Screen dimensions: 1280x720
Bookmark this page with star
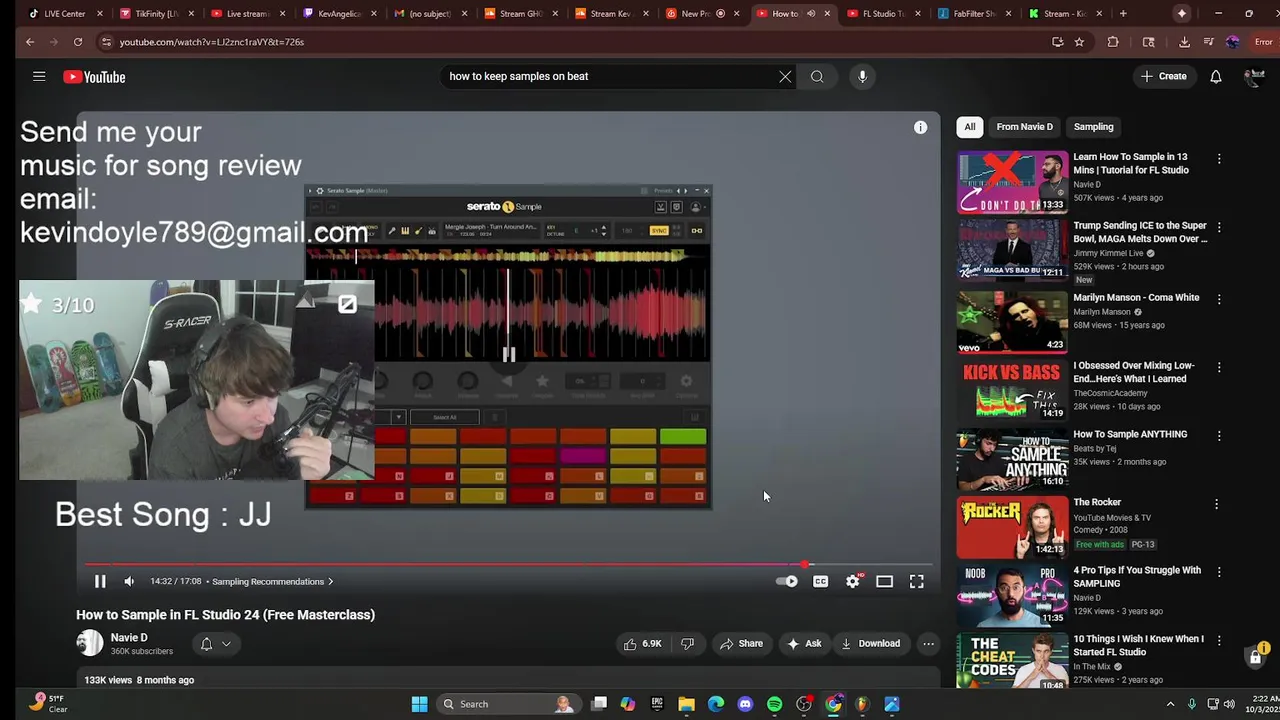(x=1079, y=42)
